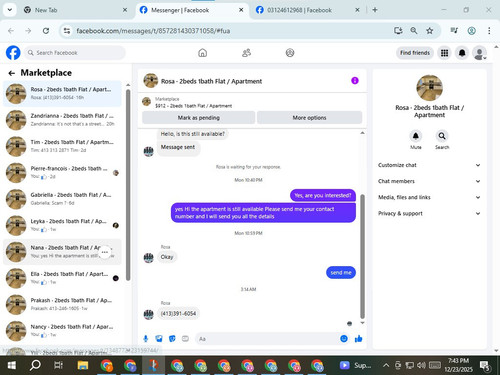Click the browser address bar URL
Screen dimensions: 500x375
pos(153,31)
